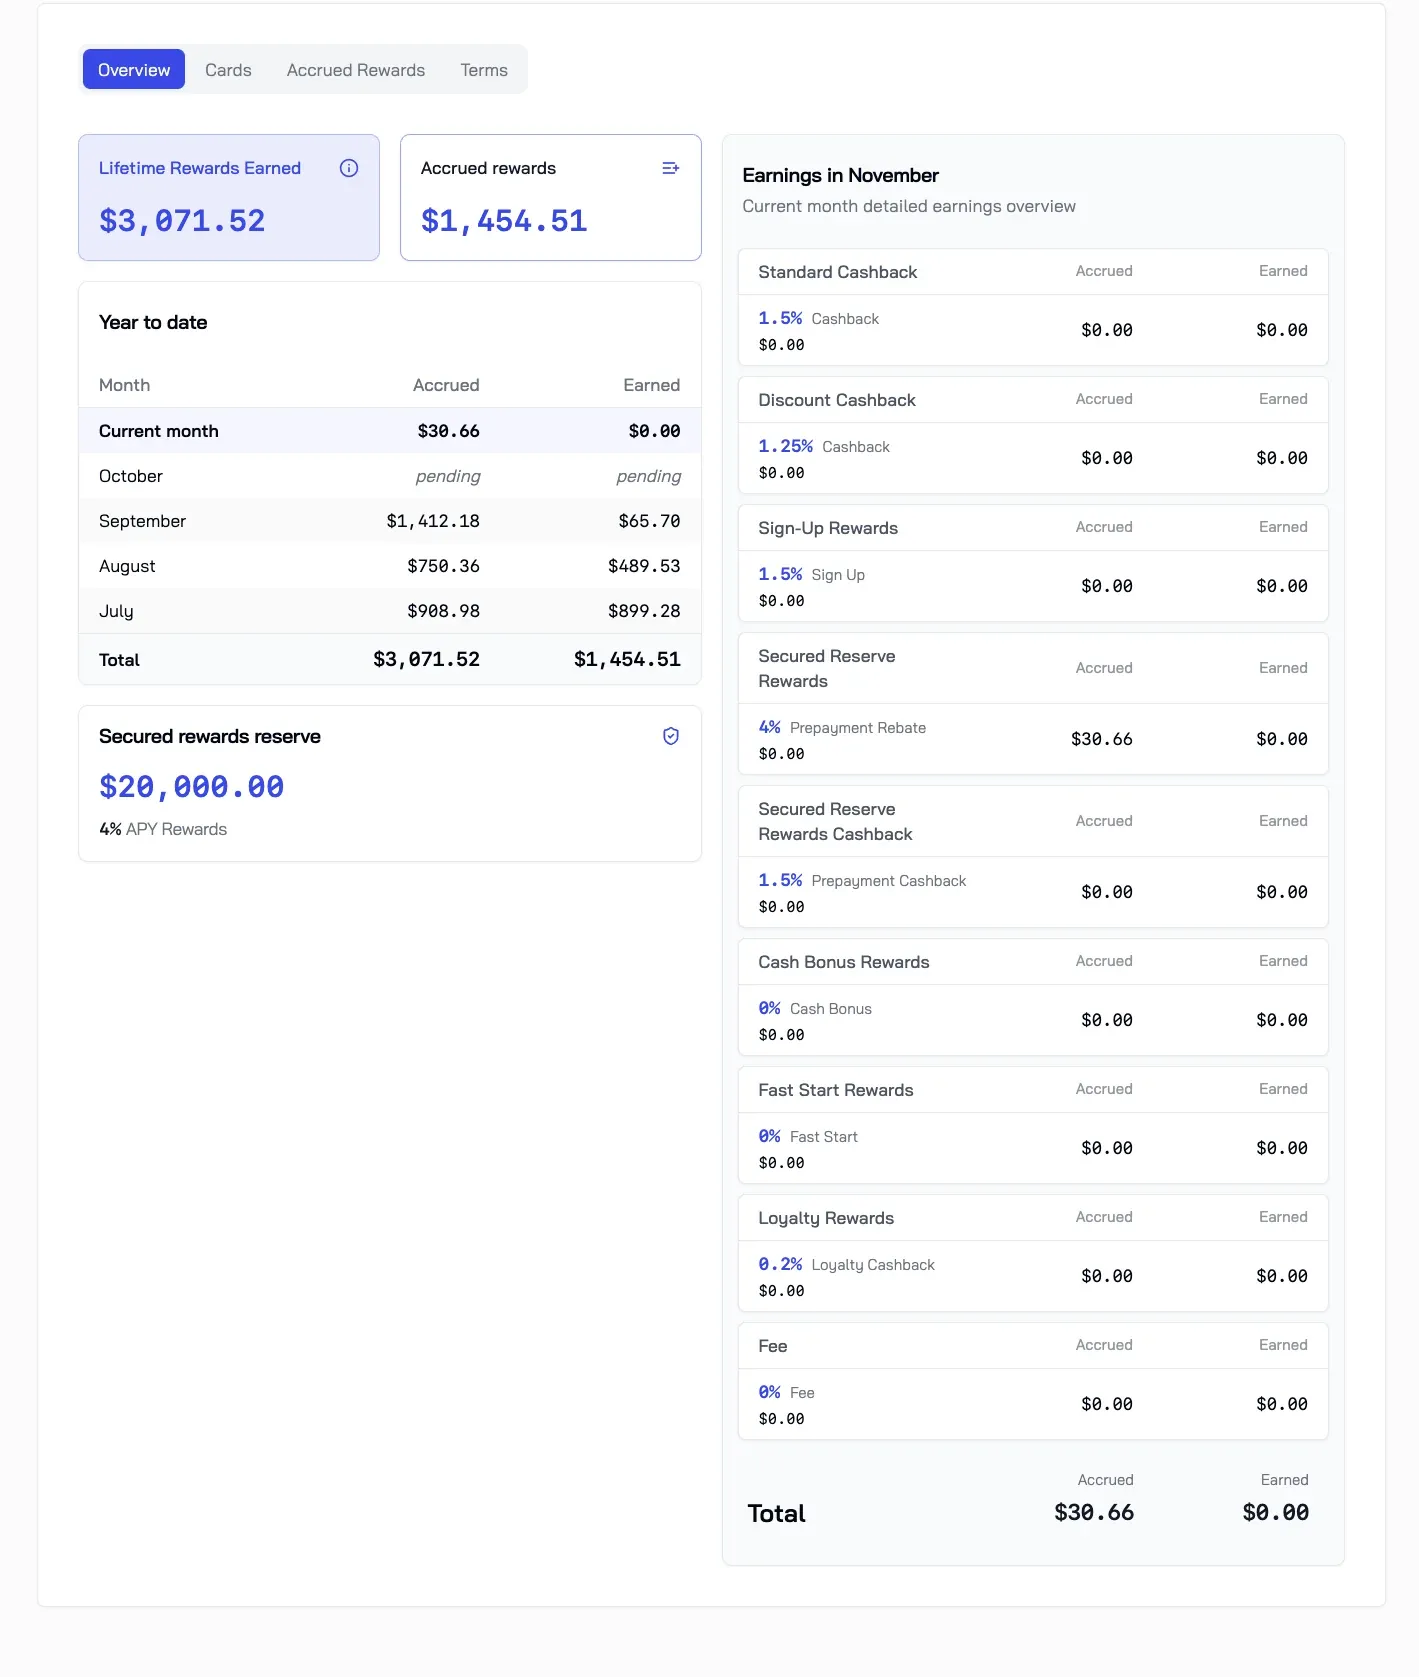Image resolution: width=1419 pixels, height=1677 pixels.
Task: Click the shield icon on Secured rewards reserve
Action: click(671, 736)
